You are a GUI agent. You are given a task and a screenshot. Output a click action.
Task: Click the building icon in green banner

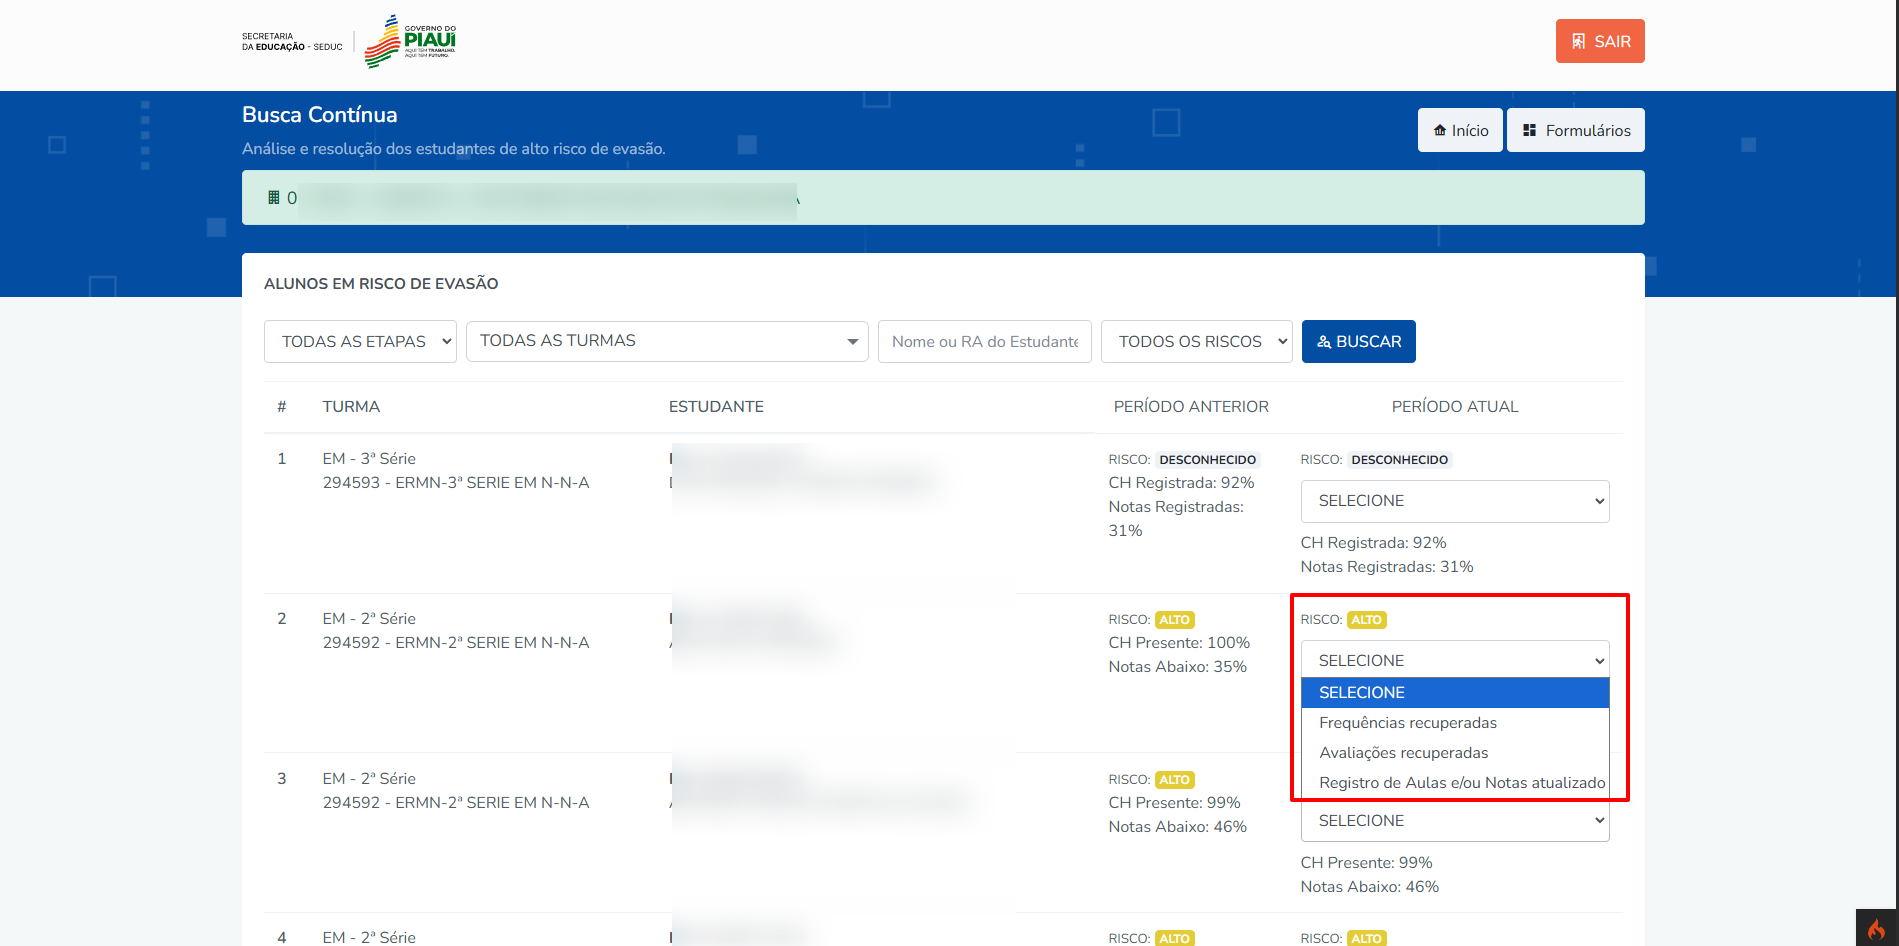click(x=273, y=198)
